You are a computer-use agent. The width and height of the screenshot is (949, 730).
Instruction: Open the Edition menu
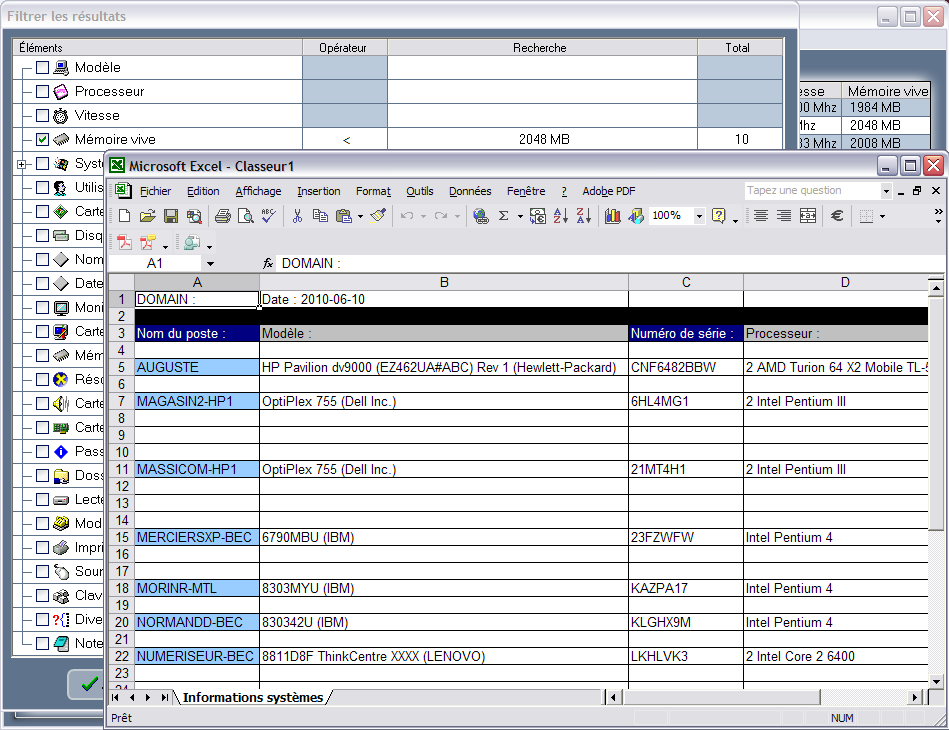(203, 191)
